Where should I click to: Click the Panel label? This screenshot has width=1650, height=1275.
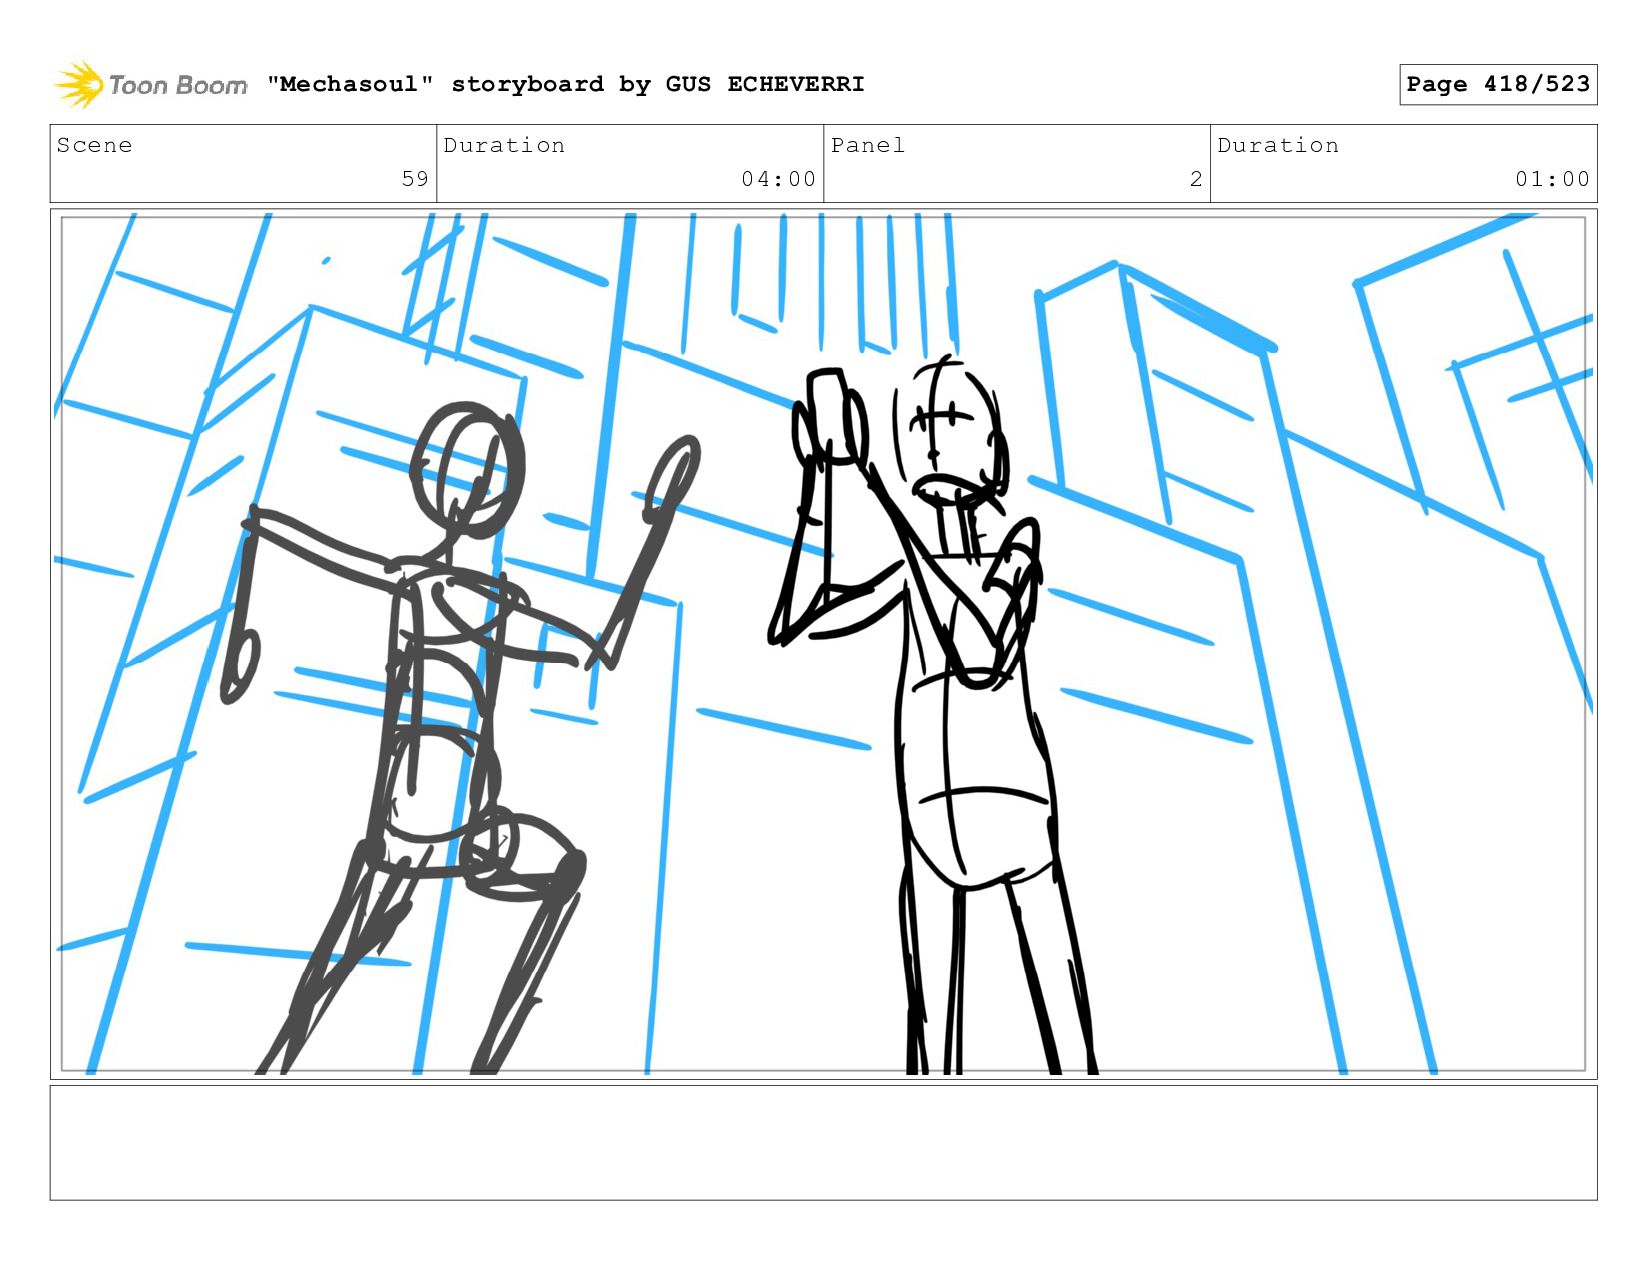(868, 145)
